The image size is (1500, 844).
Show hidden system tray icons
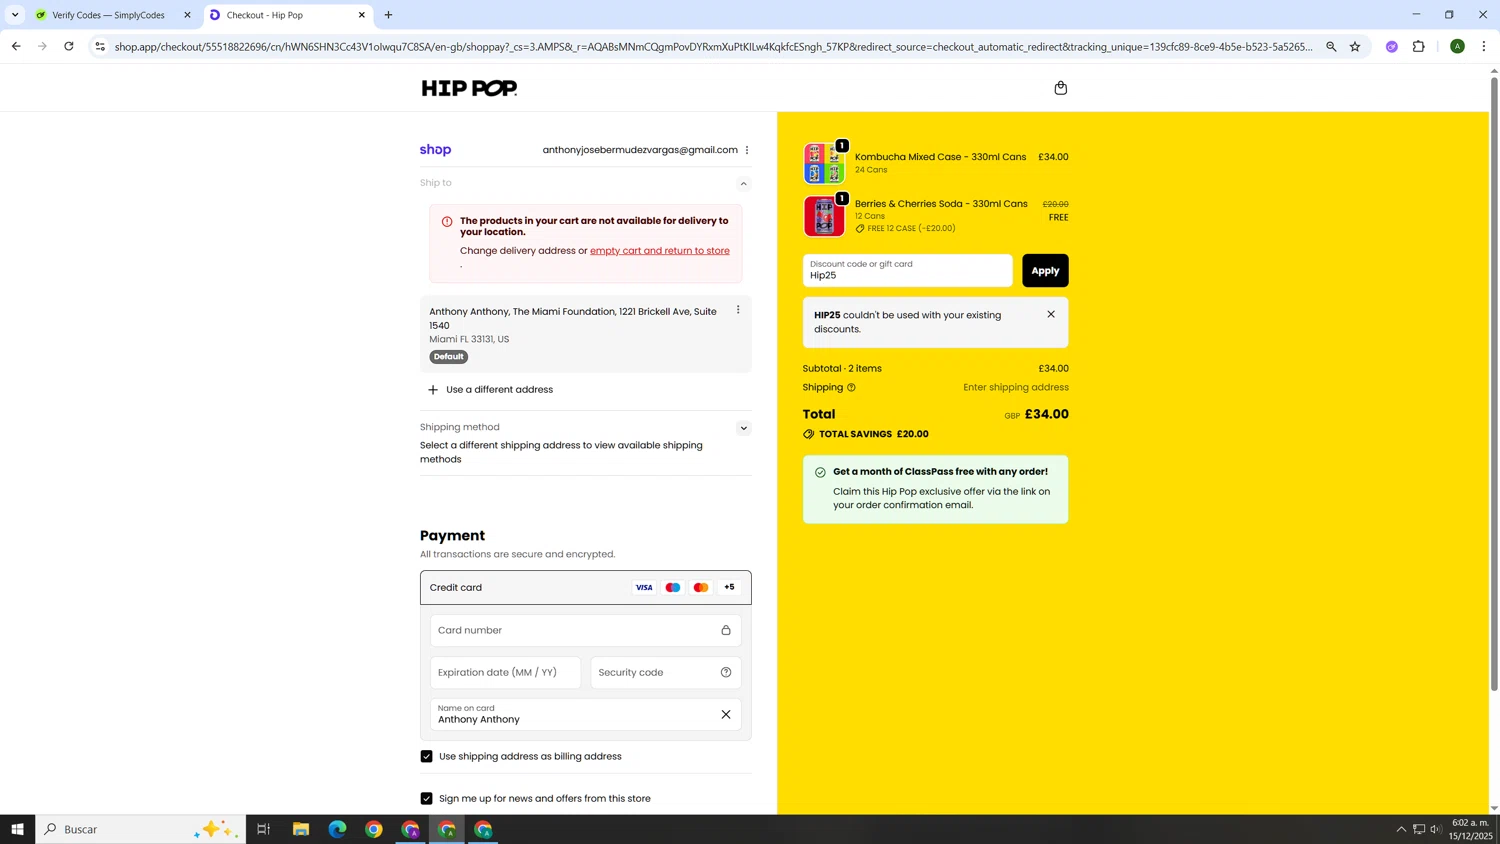pyautogui.click(x=1401, y=829)
